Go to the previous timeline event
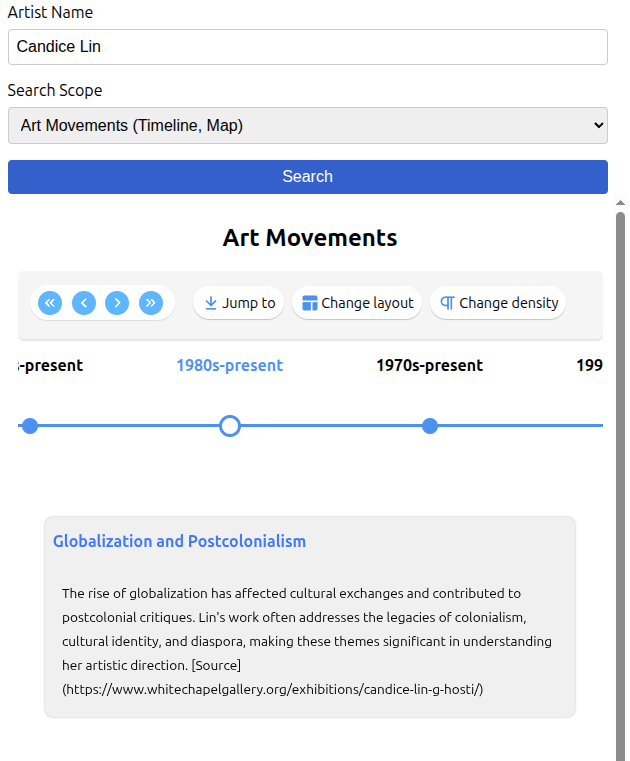The image size is (630, 761). point(84,303)
